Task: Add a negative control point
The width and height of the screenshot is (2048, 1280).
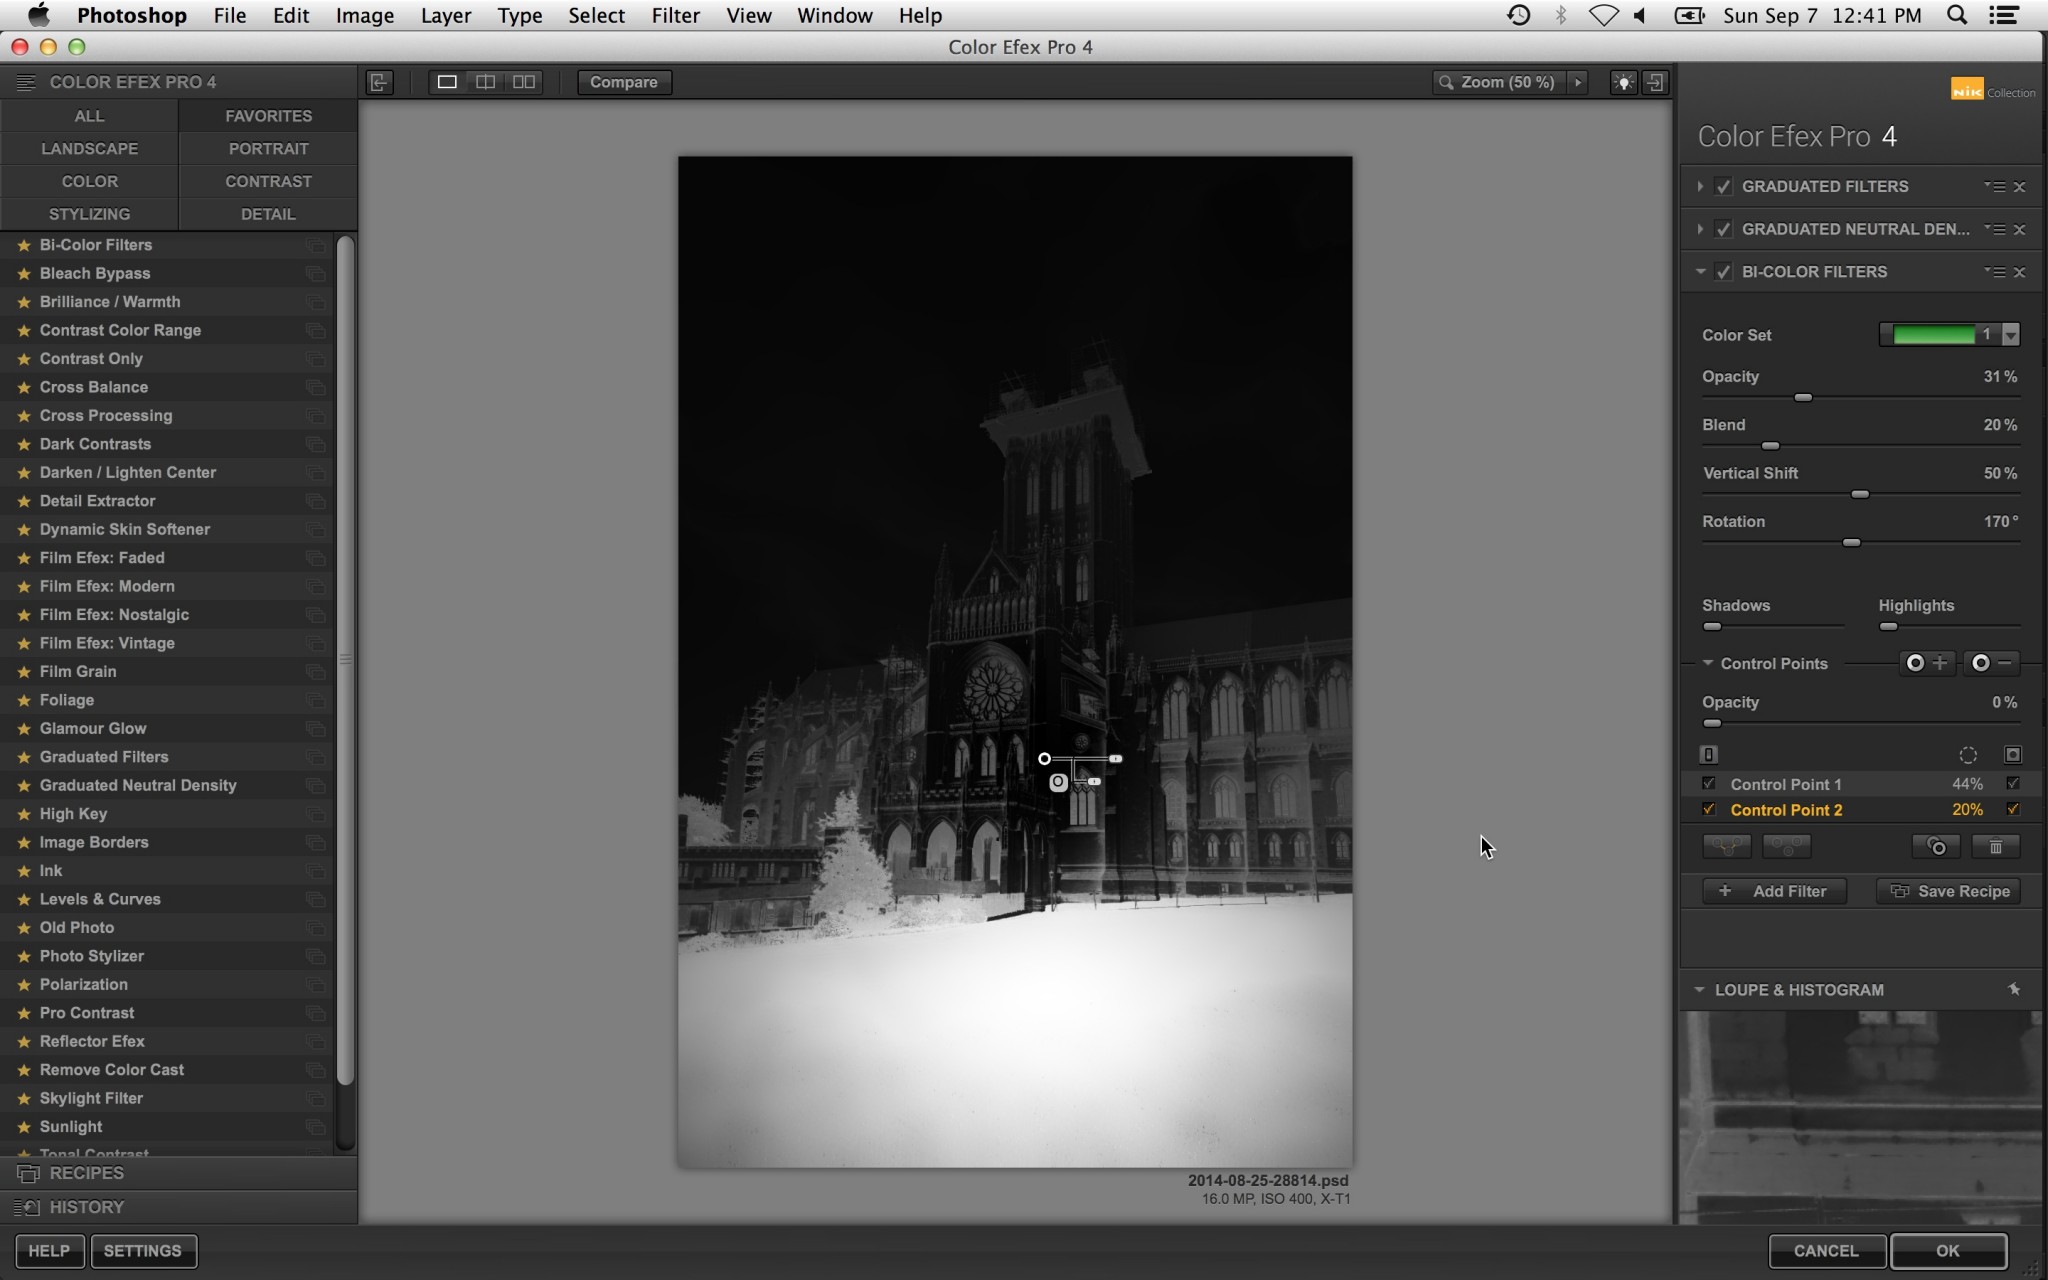Action: [1993, 663]
